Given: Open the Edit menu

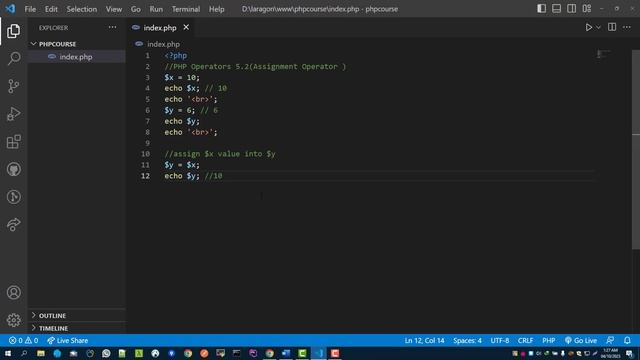Looking at the screenshot, I should [51, 9].
